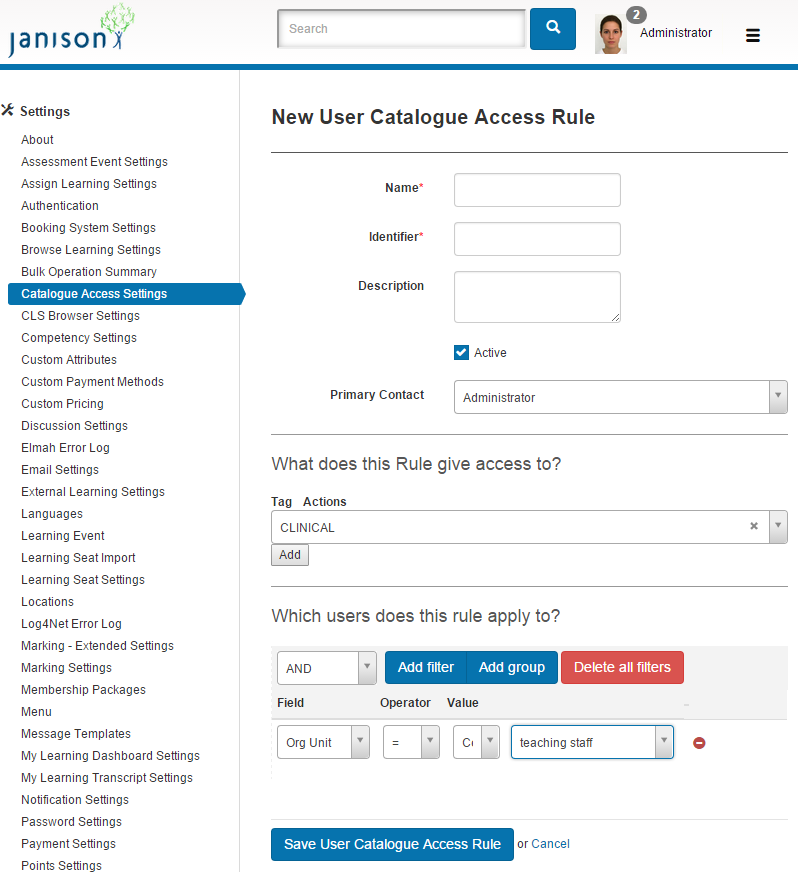Click inside the Name input field
Image resolution: width=798 pixels, height=872 pixels.
pos(536,190)
